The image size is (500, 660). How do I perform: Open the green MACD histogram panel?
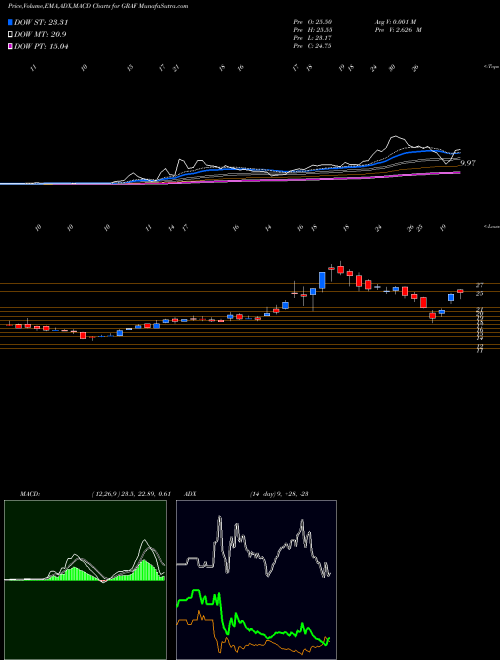(x=85, y=580)
